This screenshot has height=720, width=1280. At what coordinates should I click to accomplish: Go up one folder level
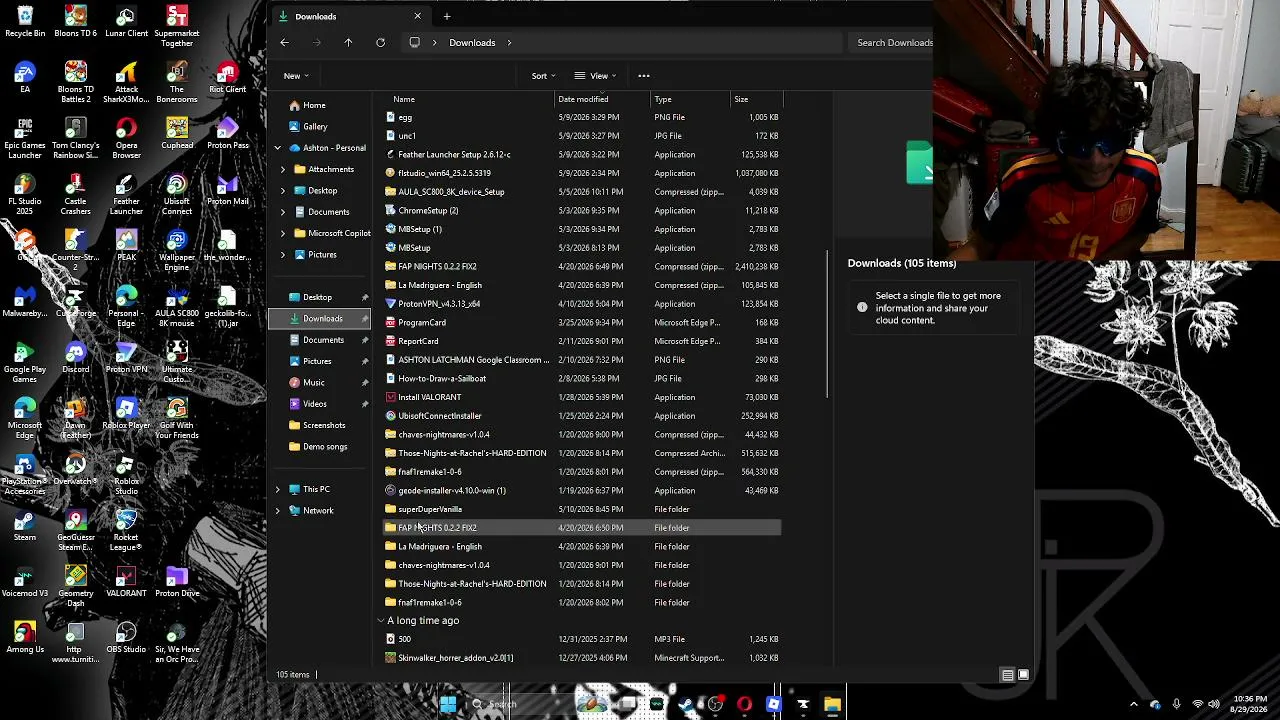tap(348, 43)
